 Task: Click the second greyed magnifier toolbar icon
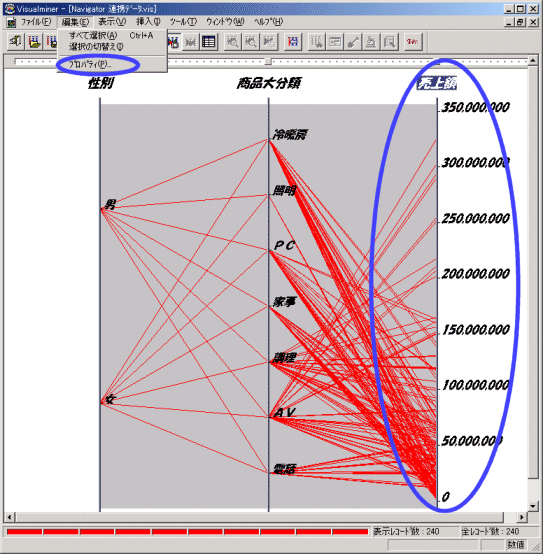coord(250,42)
